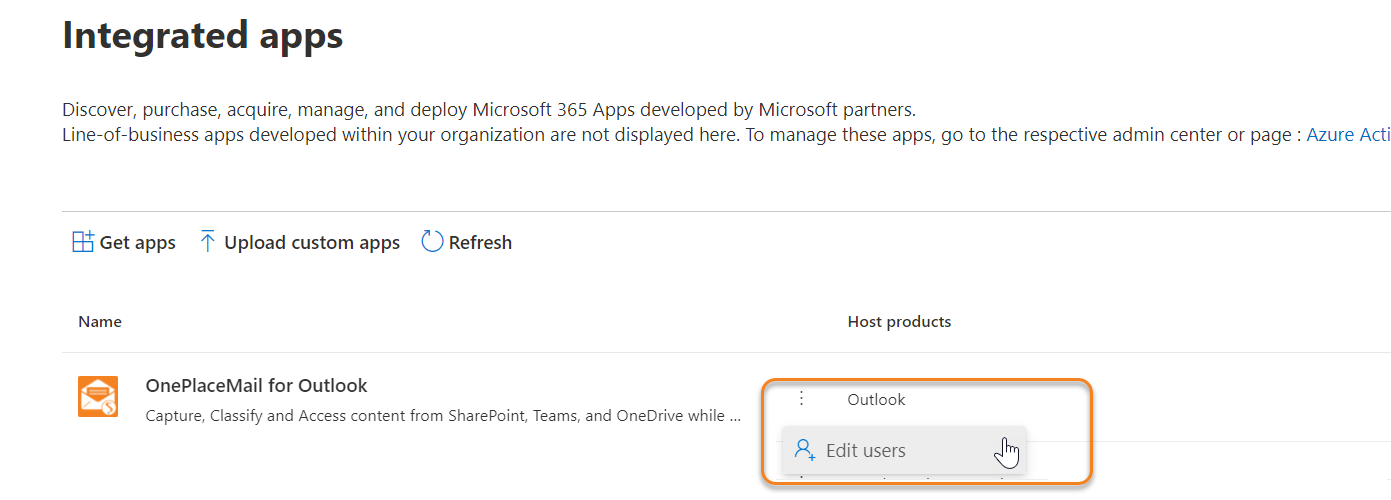This screenshot has height=500, width=1391.
Task: Choose Edit users from the context menu
Action: tap(865, 451)
